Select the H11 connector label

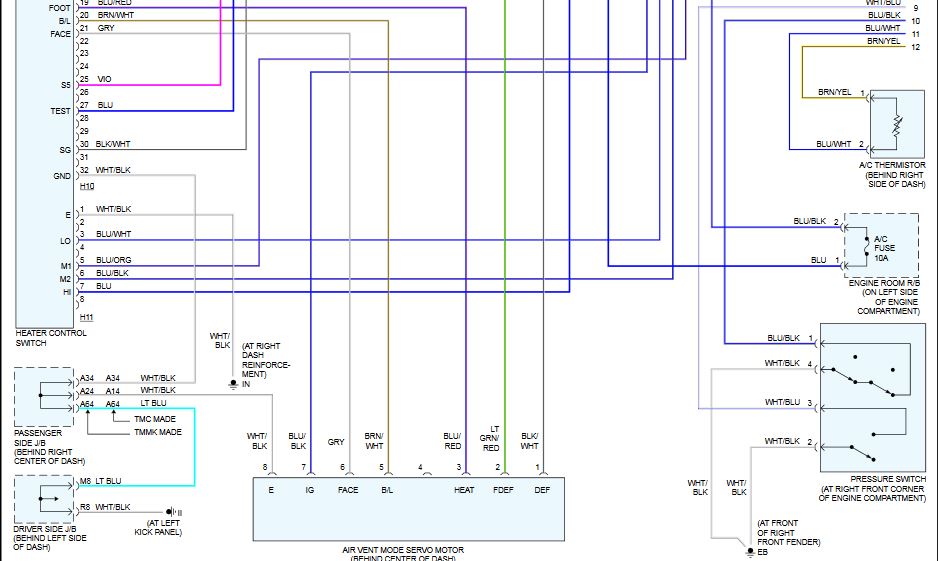(x=86, y=317)
